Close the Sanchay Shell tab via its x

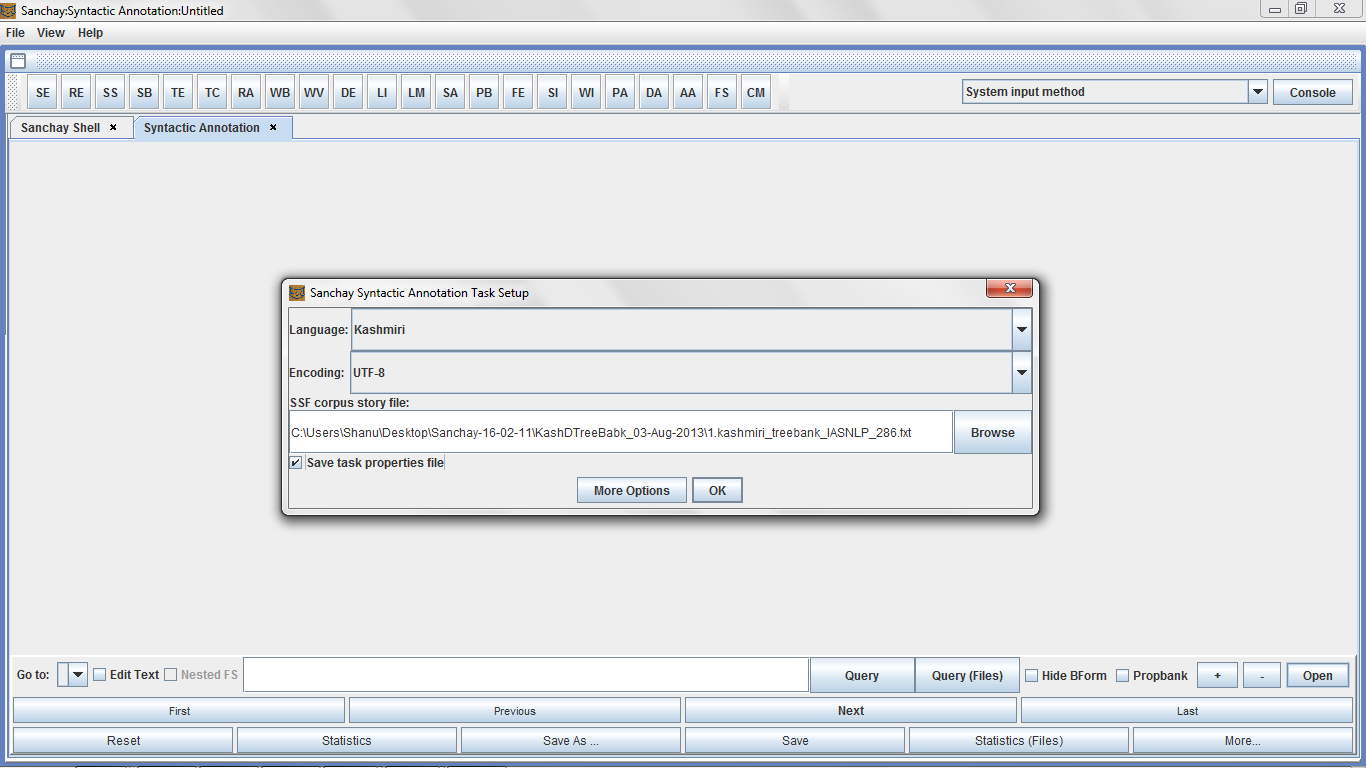pyautogui.click(x=113, y=127)
